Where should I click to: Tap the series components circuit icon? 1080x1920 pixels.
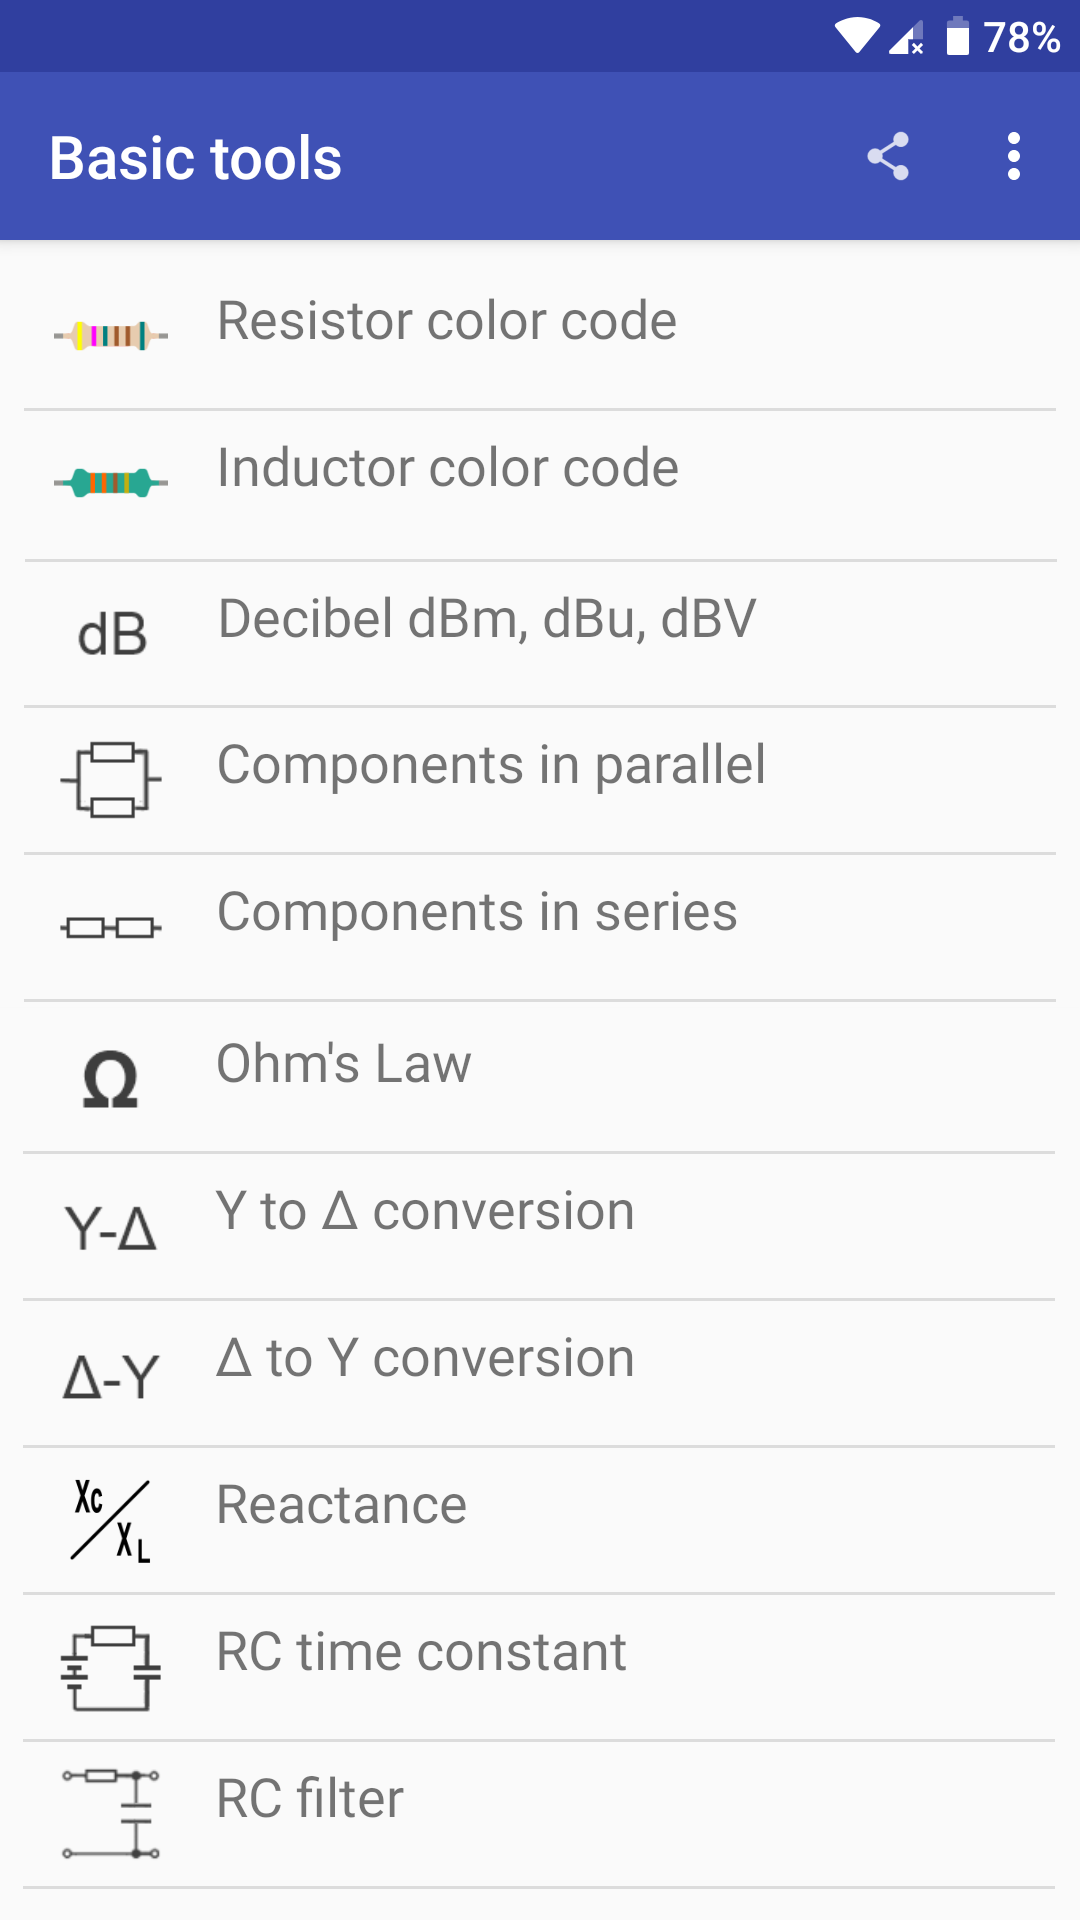tap(111, 928)
